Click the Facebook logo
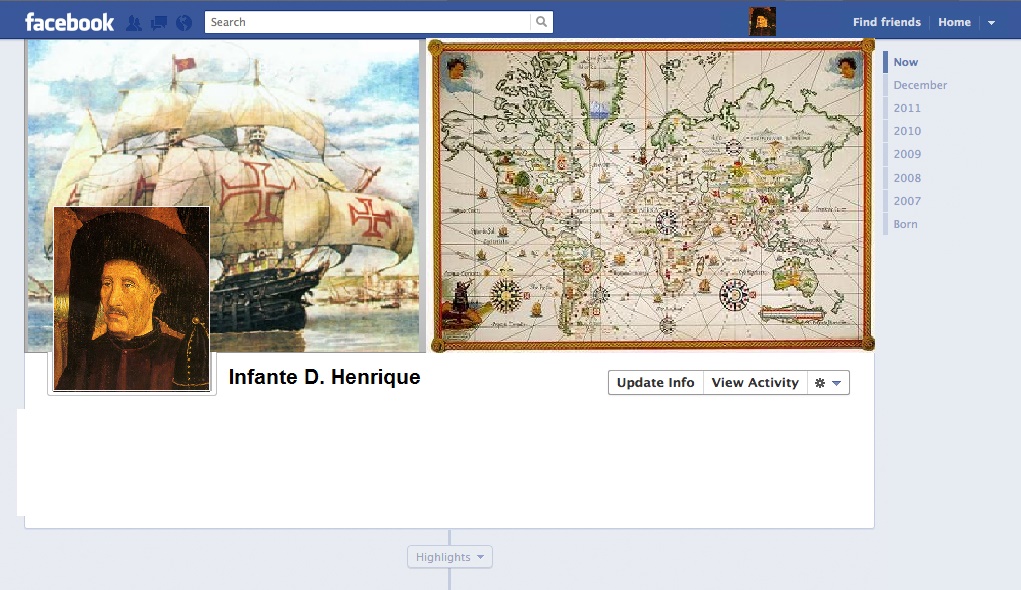Image resolution: width=1021 pixels, height=590 pixels. pos(69,22)
